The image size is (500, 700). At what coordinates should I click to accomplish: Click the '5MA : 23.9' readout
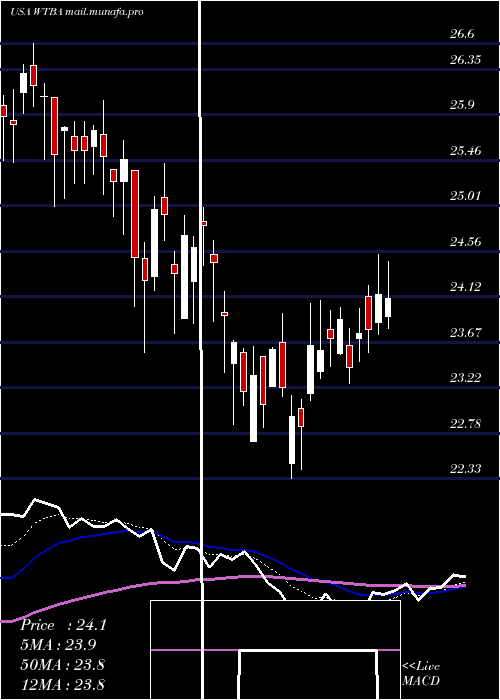point(58,645)
